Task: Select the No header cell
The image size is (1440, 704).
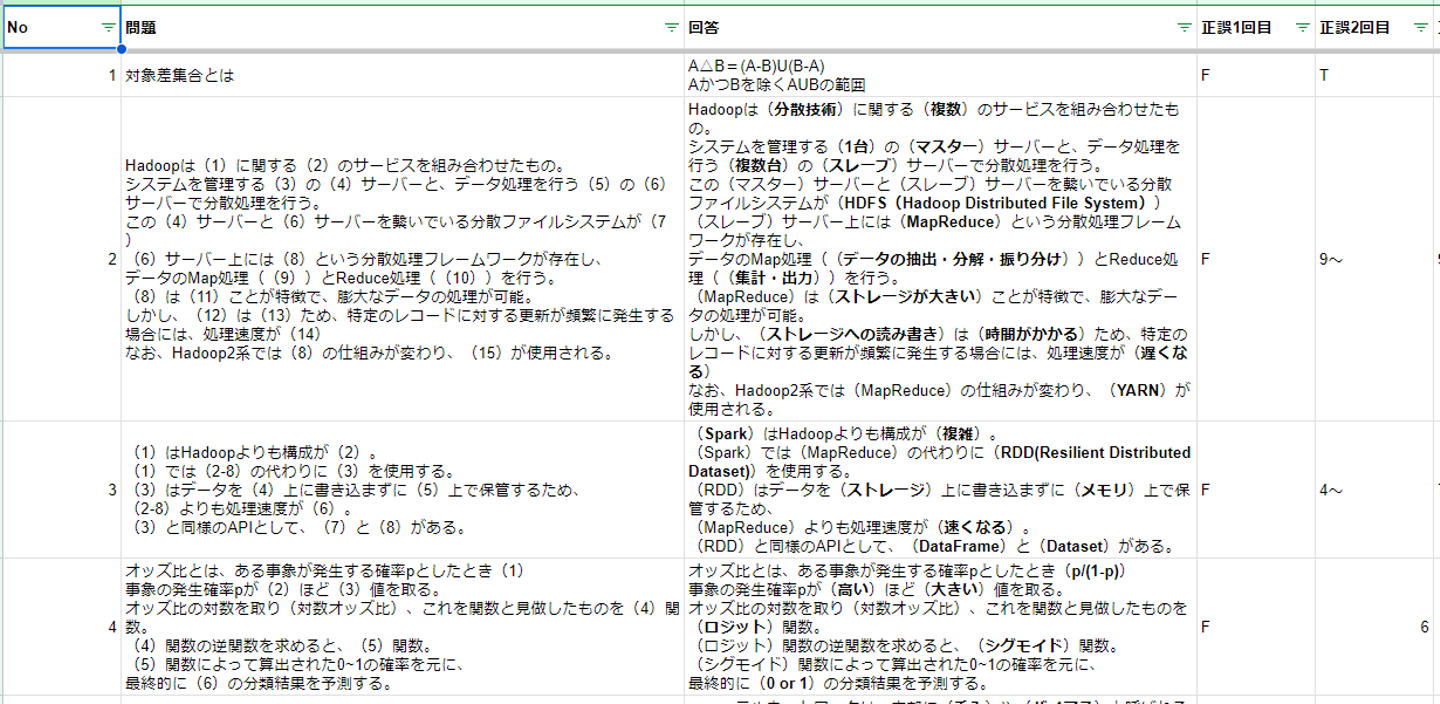Action: [x=61, y=28]
